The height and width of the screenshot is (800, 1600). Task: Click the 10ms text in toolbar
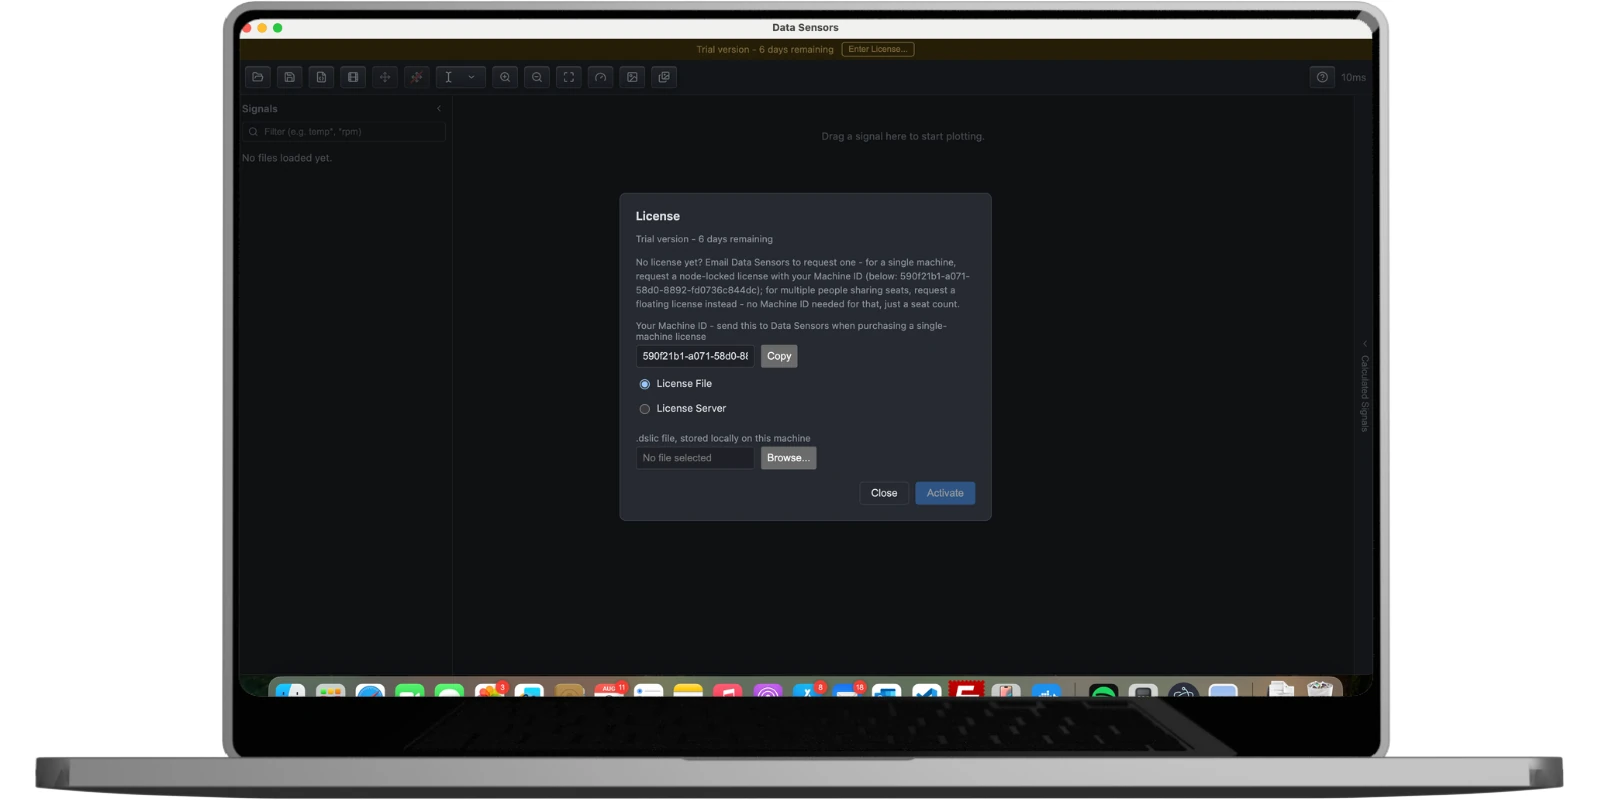pos(1354,78)
